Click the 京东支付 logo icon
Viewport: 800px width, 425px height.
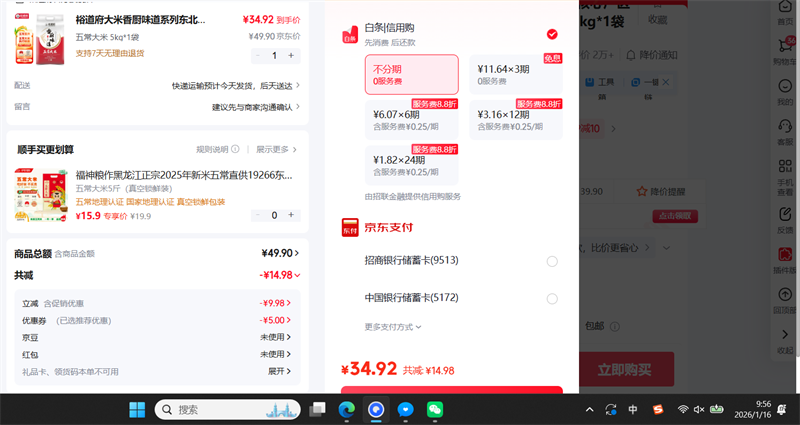click(350, 228)
